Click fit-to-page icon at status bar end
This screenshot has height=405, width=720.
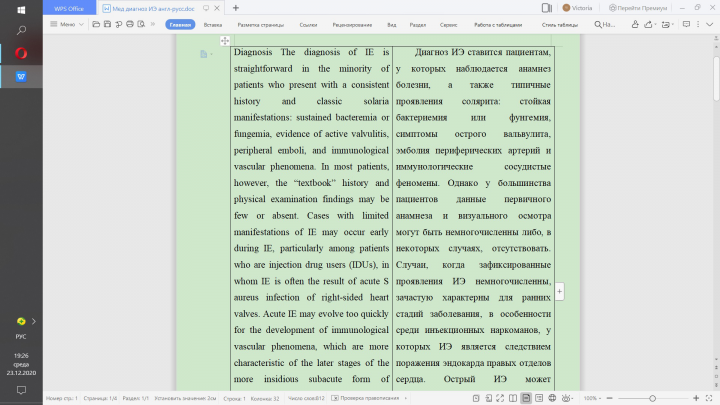coord(709,398)
